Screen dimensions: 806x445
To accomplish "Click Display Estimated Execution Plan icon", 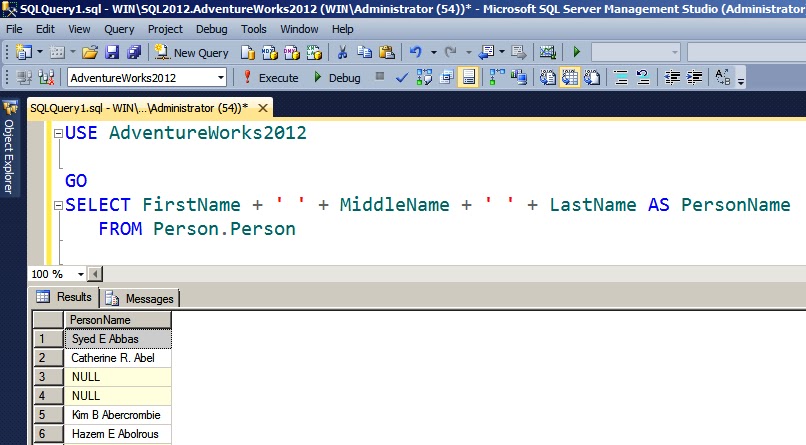I will pos(424,78).
